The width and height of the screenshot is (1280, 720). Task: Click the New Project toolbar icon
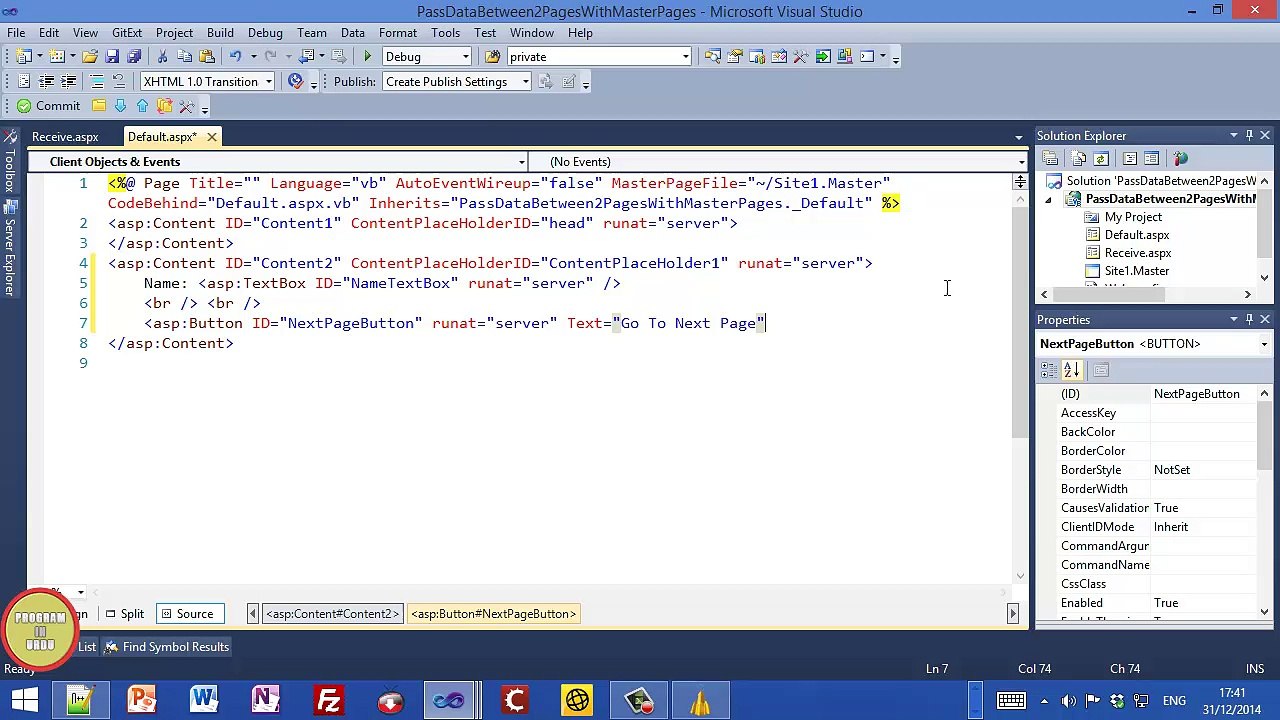[25, 57]
